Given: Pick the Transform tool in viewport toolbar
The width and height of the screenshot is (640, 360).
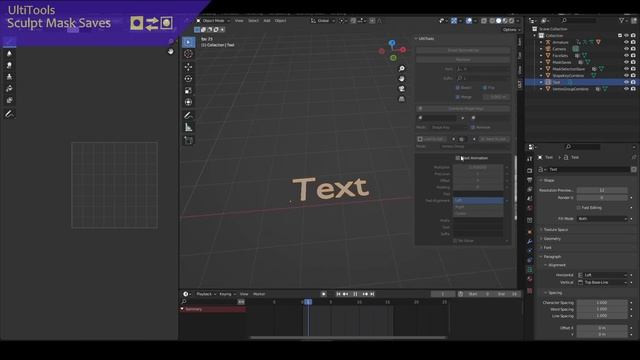Looking at the screenshot, I should [188, 102].
